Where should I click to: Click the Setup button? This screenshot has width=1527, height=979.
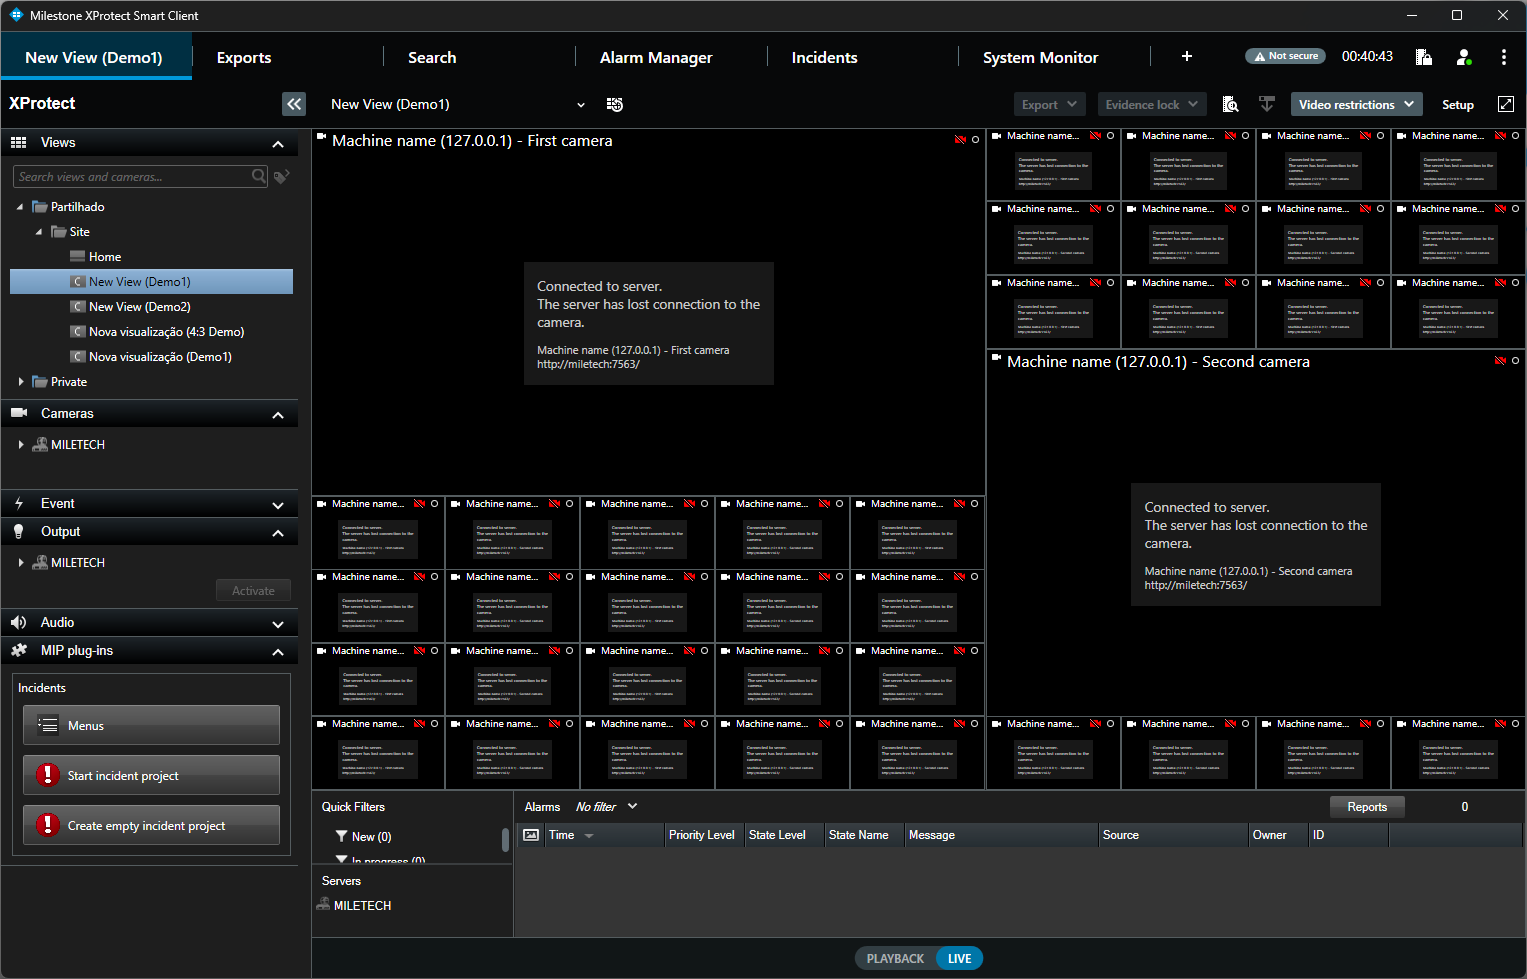(1458, 104)
